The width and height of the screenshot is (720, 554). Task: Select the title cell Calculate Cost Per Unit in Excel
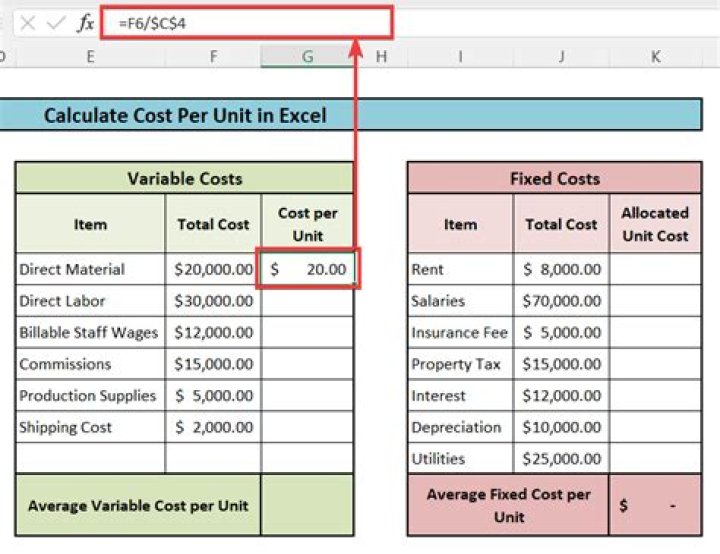pos(351,115)
